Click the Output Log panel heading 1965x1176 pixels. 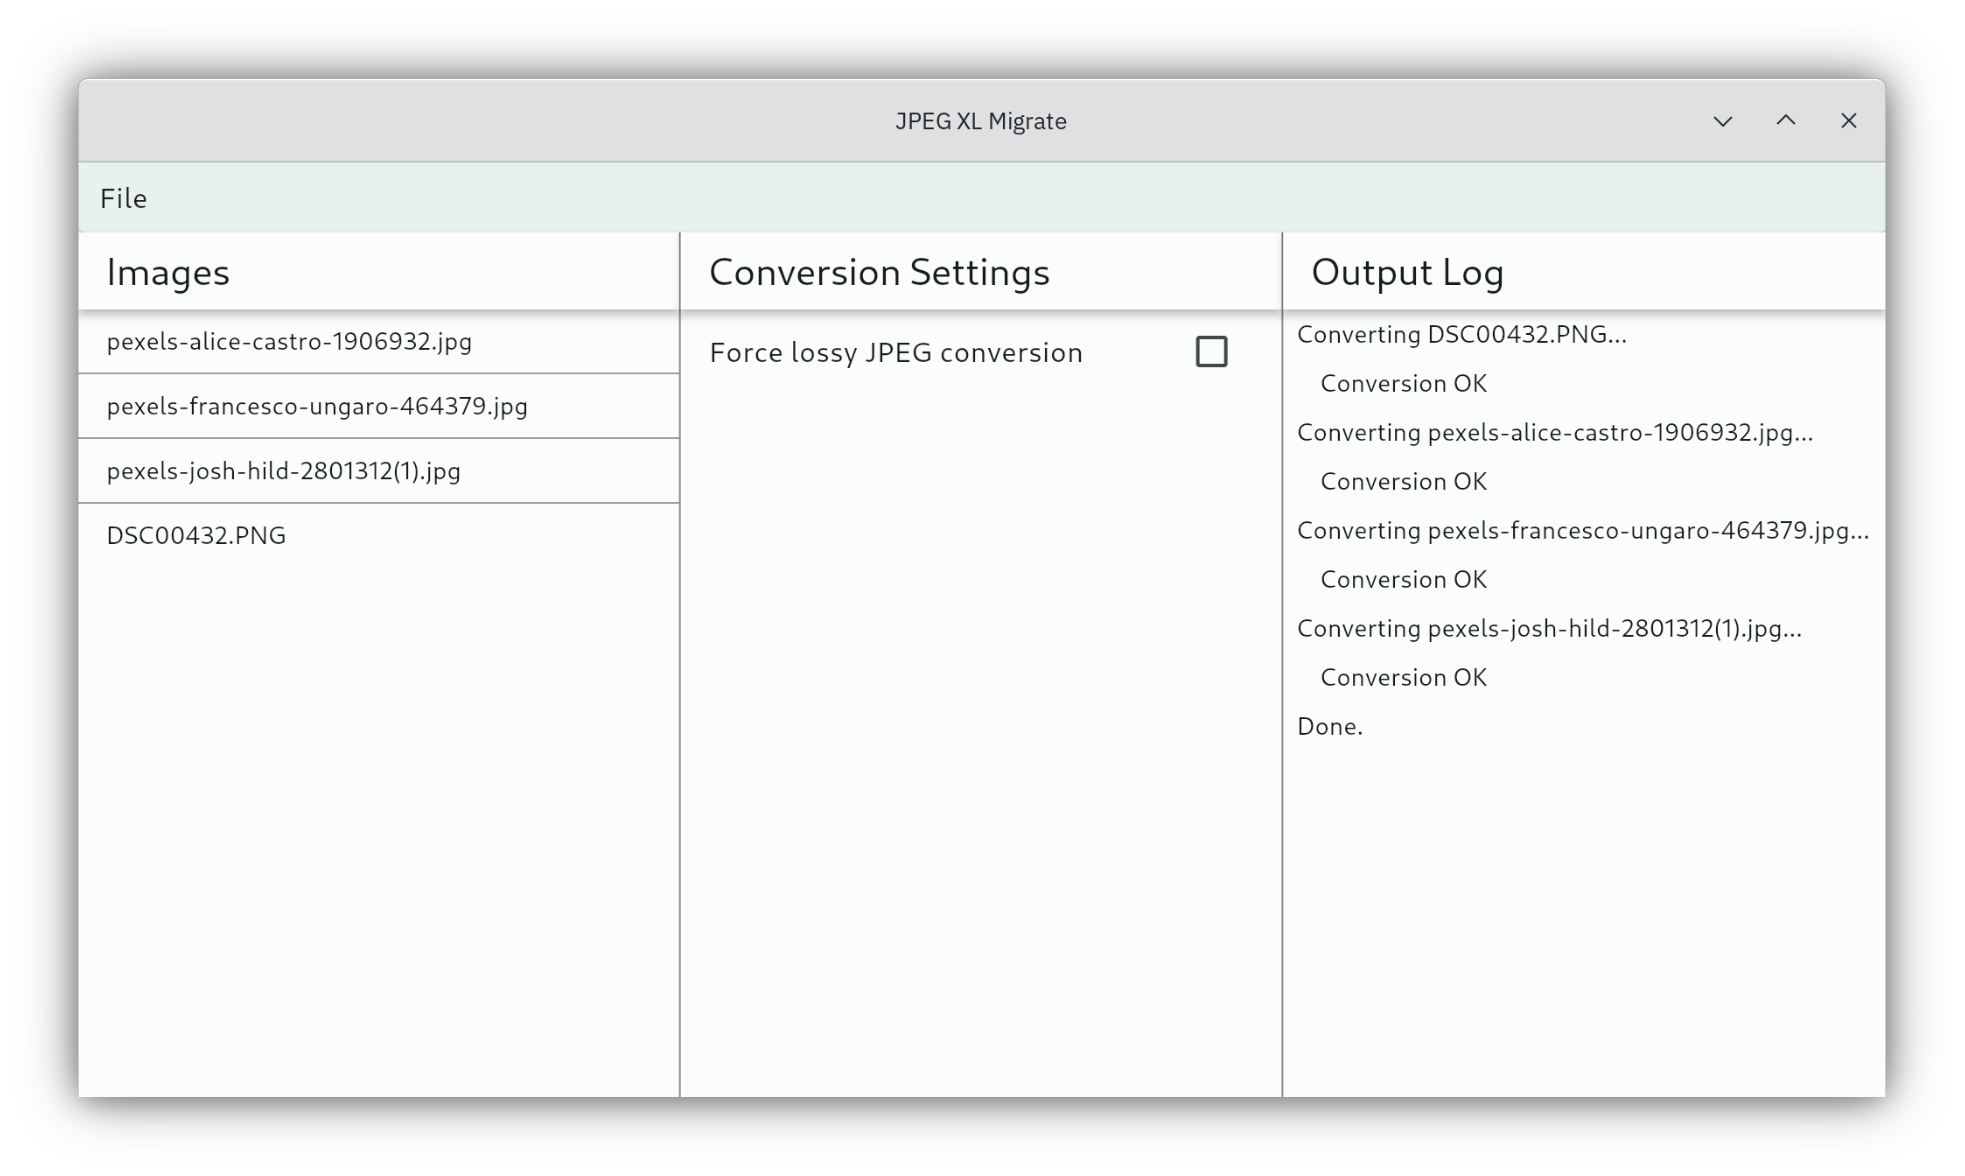[1407, 272]
